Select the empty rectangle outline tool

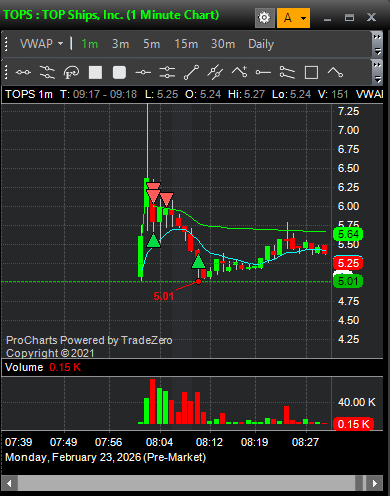click(311, 72)
